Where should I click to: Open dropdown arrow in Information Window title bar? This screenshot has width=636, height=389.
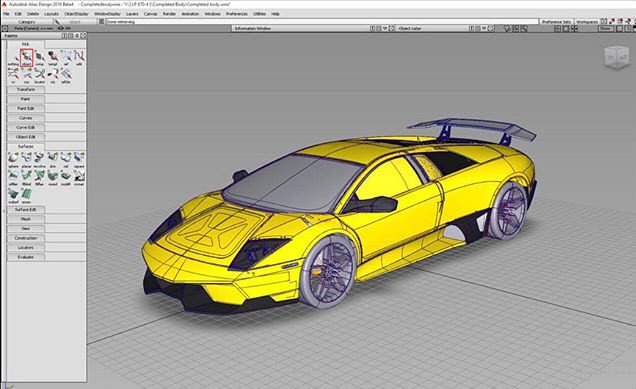coord(385,28)
